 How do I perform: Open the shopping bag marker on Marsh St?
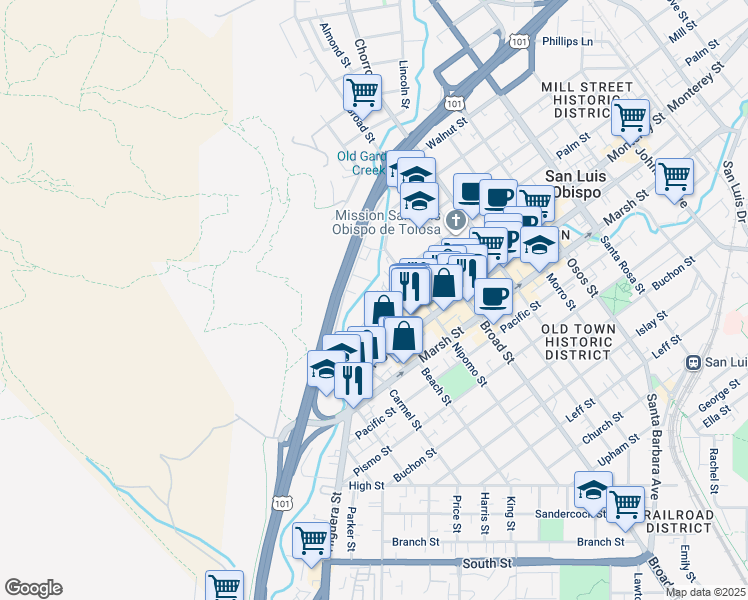click(403, 336)
